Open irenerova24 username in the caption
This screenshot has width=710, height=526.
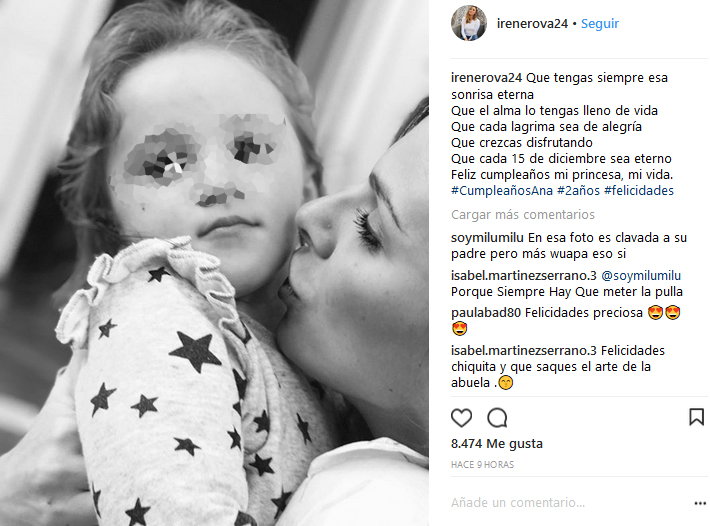click(x=486, y=78)
